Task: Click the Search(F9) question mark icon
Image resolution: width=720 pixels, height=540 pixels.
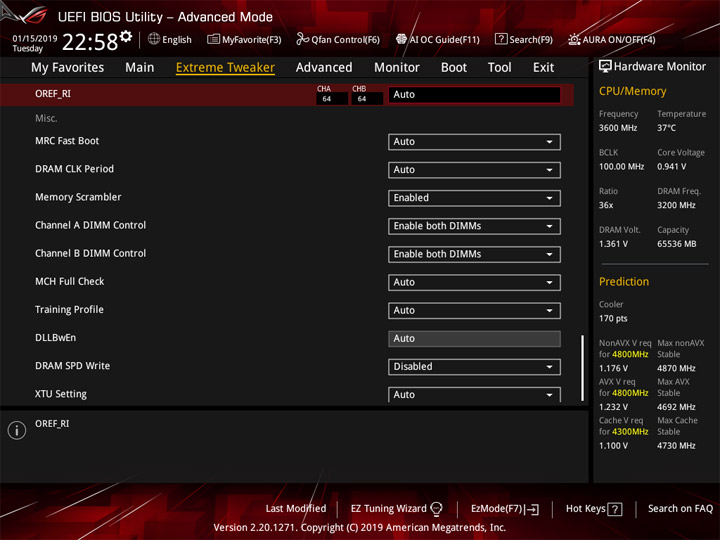Action: tap(501, 39)
